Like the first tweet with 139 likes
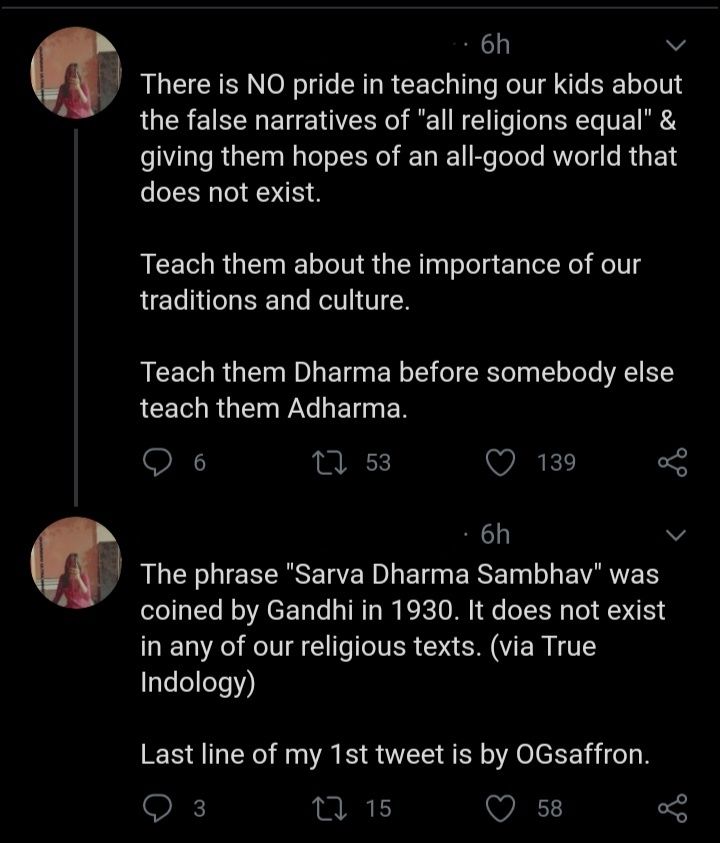The height and width of the screenshot is (843, 720). point(499,462)
